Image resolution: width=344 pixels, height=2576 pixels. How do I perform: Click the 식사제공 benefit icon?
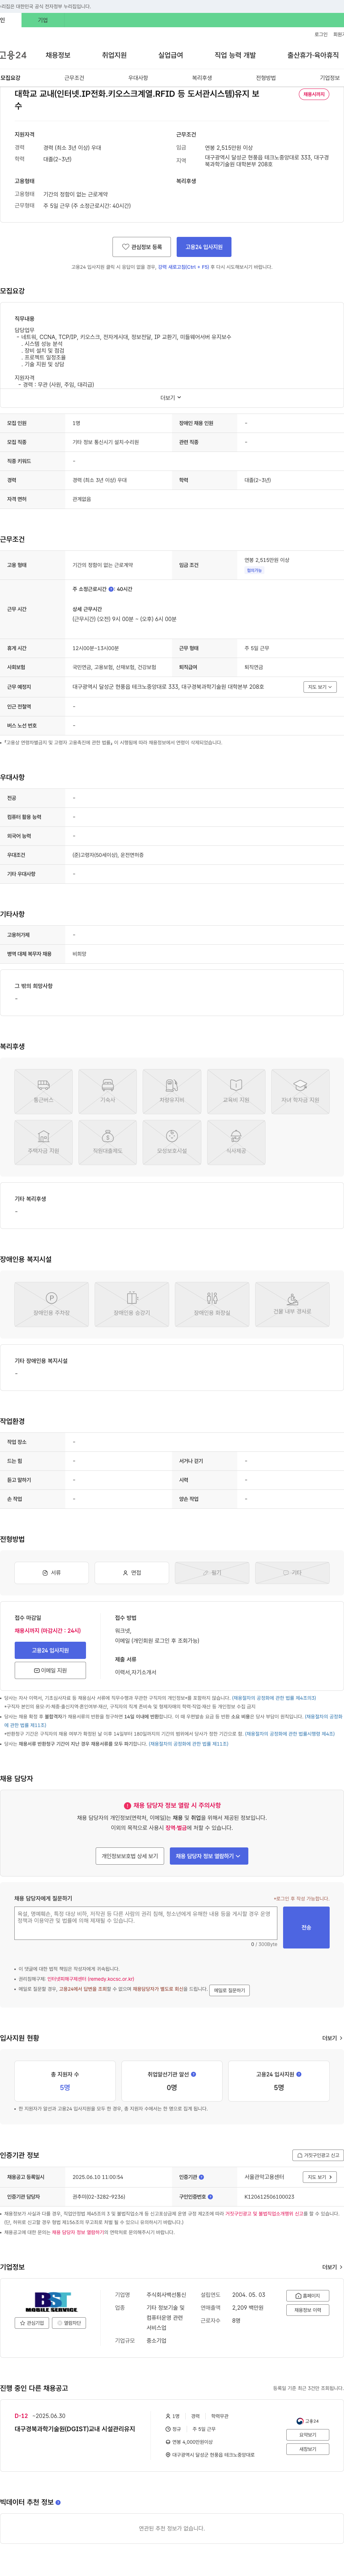point(236,1142)
